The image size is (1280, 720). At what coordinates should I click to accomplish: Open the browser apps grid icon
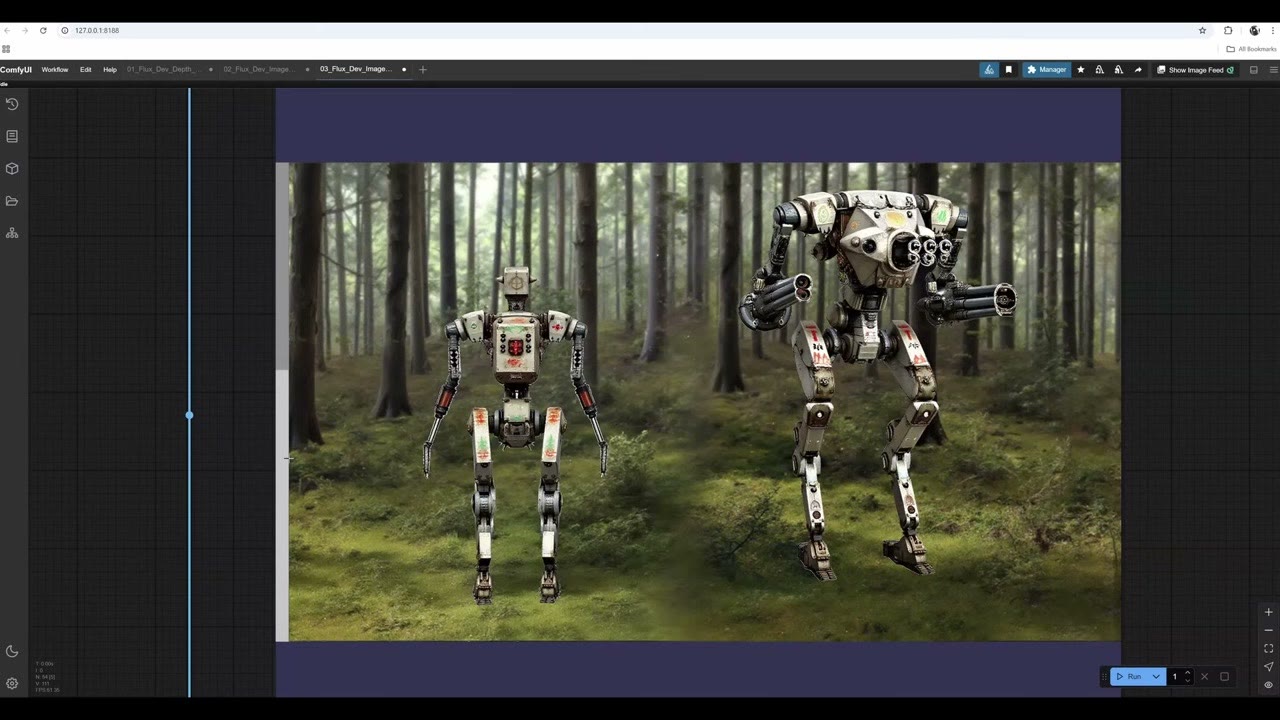[x=6, y=49]
